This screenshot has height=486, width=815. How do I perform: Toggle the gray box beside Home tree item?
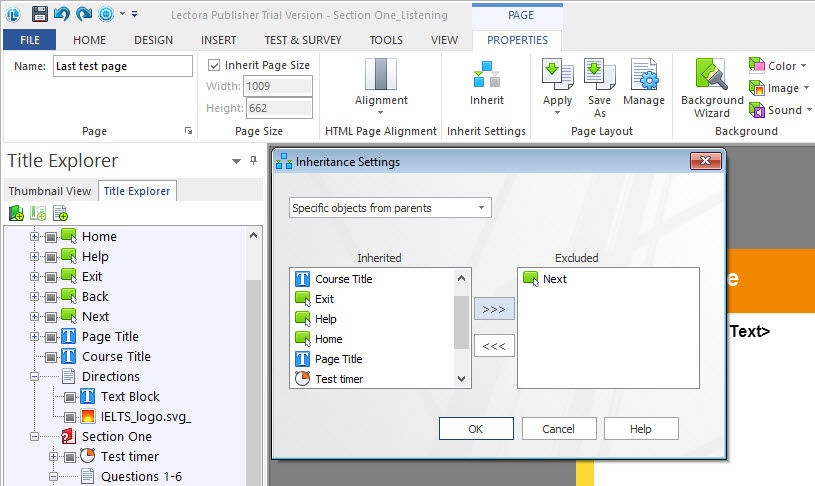point(50,237)
